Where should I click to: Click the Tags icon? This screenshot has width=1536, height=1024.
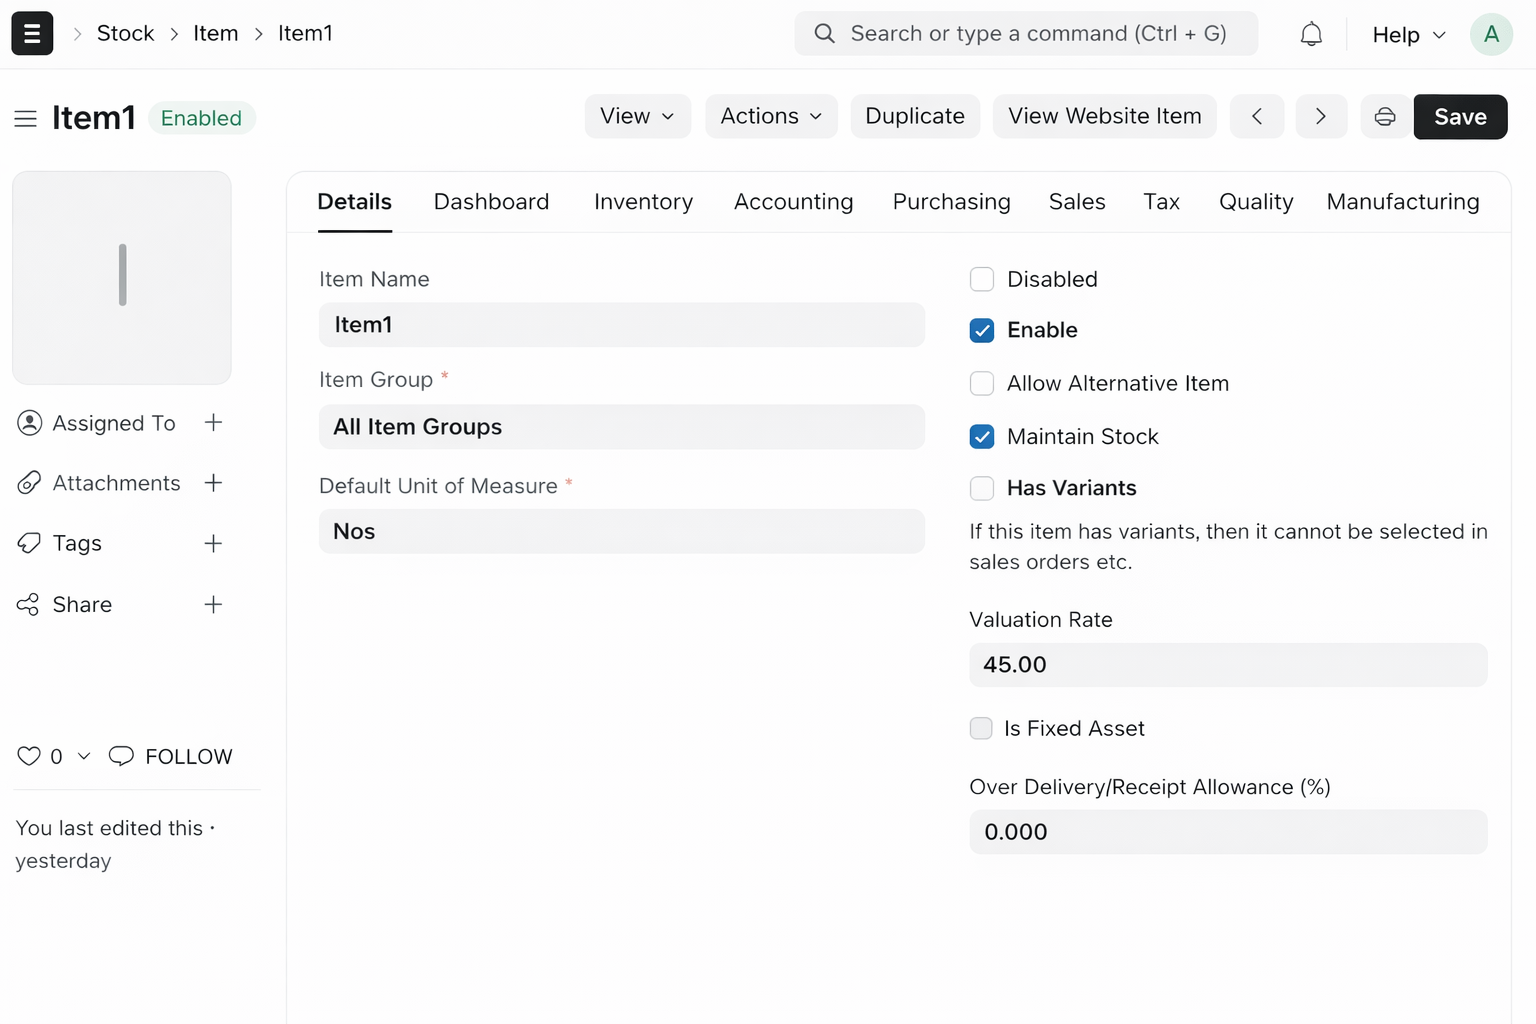click(29, 543)
